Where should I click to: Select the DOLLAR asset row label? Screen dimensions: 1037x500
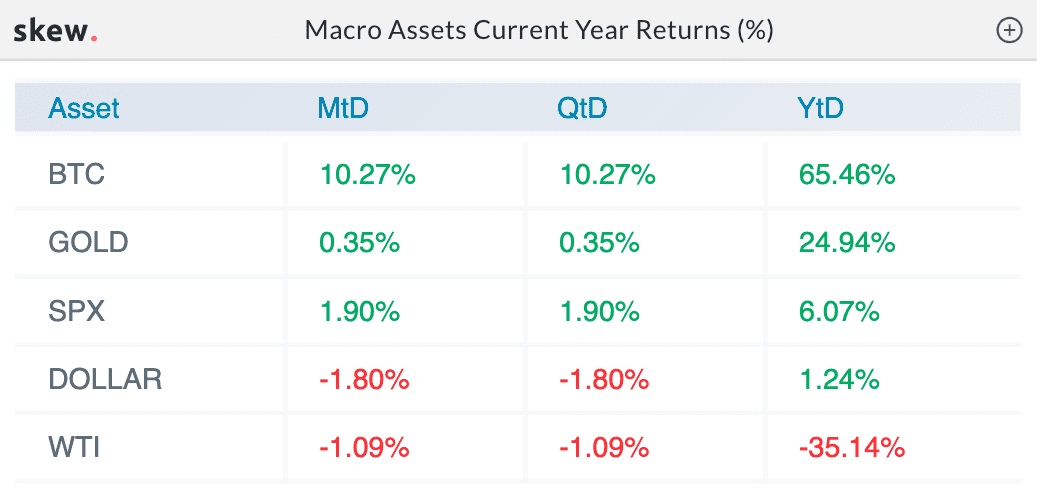point(105,380)
